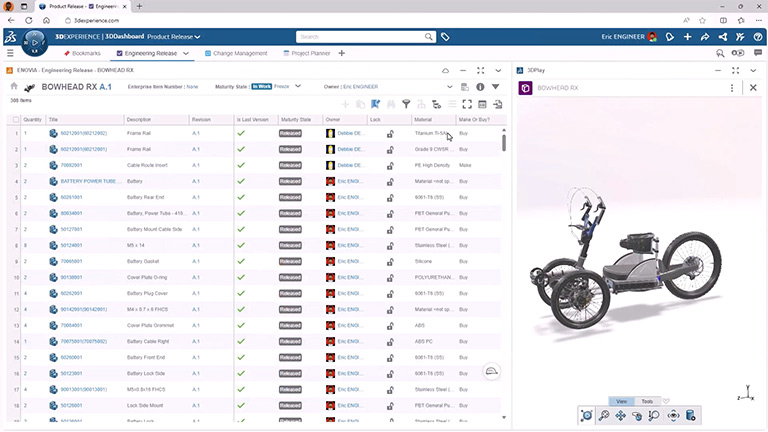Select the pan arrows tool in 3DPlay
Image resolution: width=768 pixels, height=432 pixels.
click(x=621, y=415)
